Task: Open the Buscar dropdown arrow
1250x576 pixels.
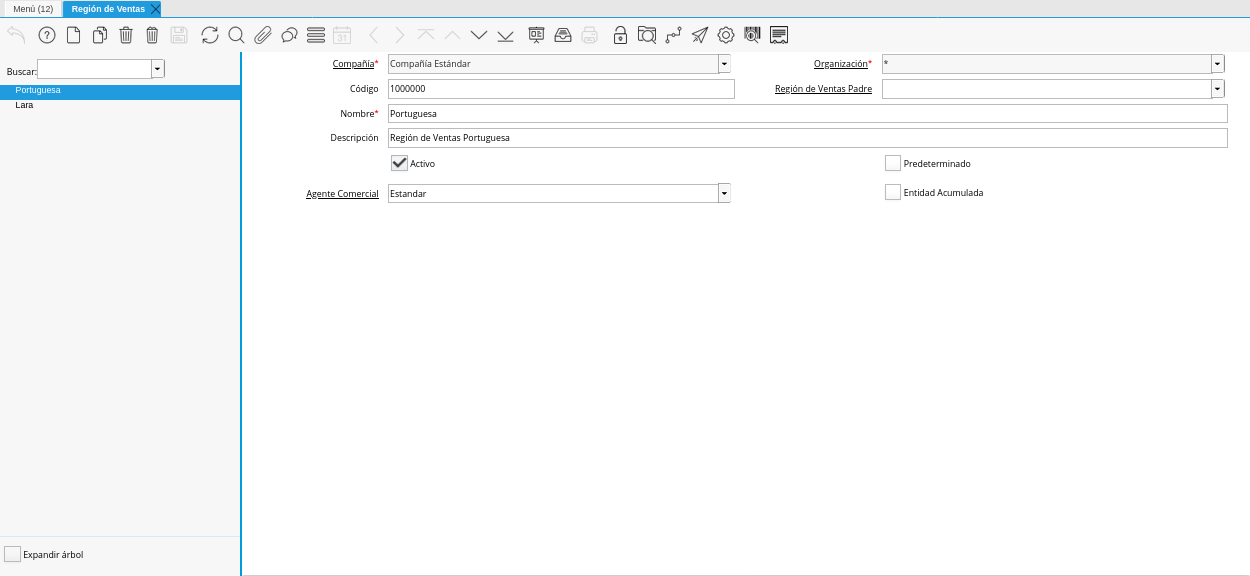Action: pyautogui.click(x=158, y=69)
